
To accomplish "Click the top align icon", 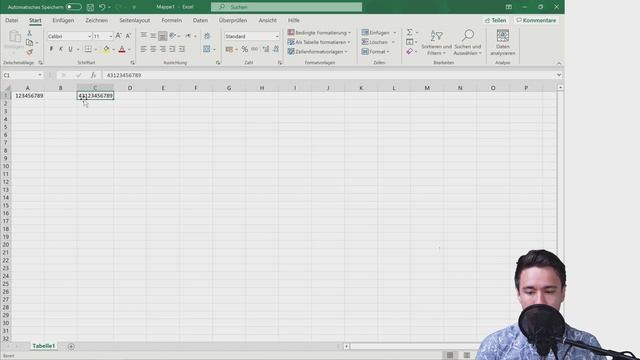I will coord(144,36).
